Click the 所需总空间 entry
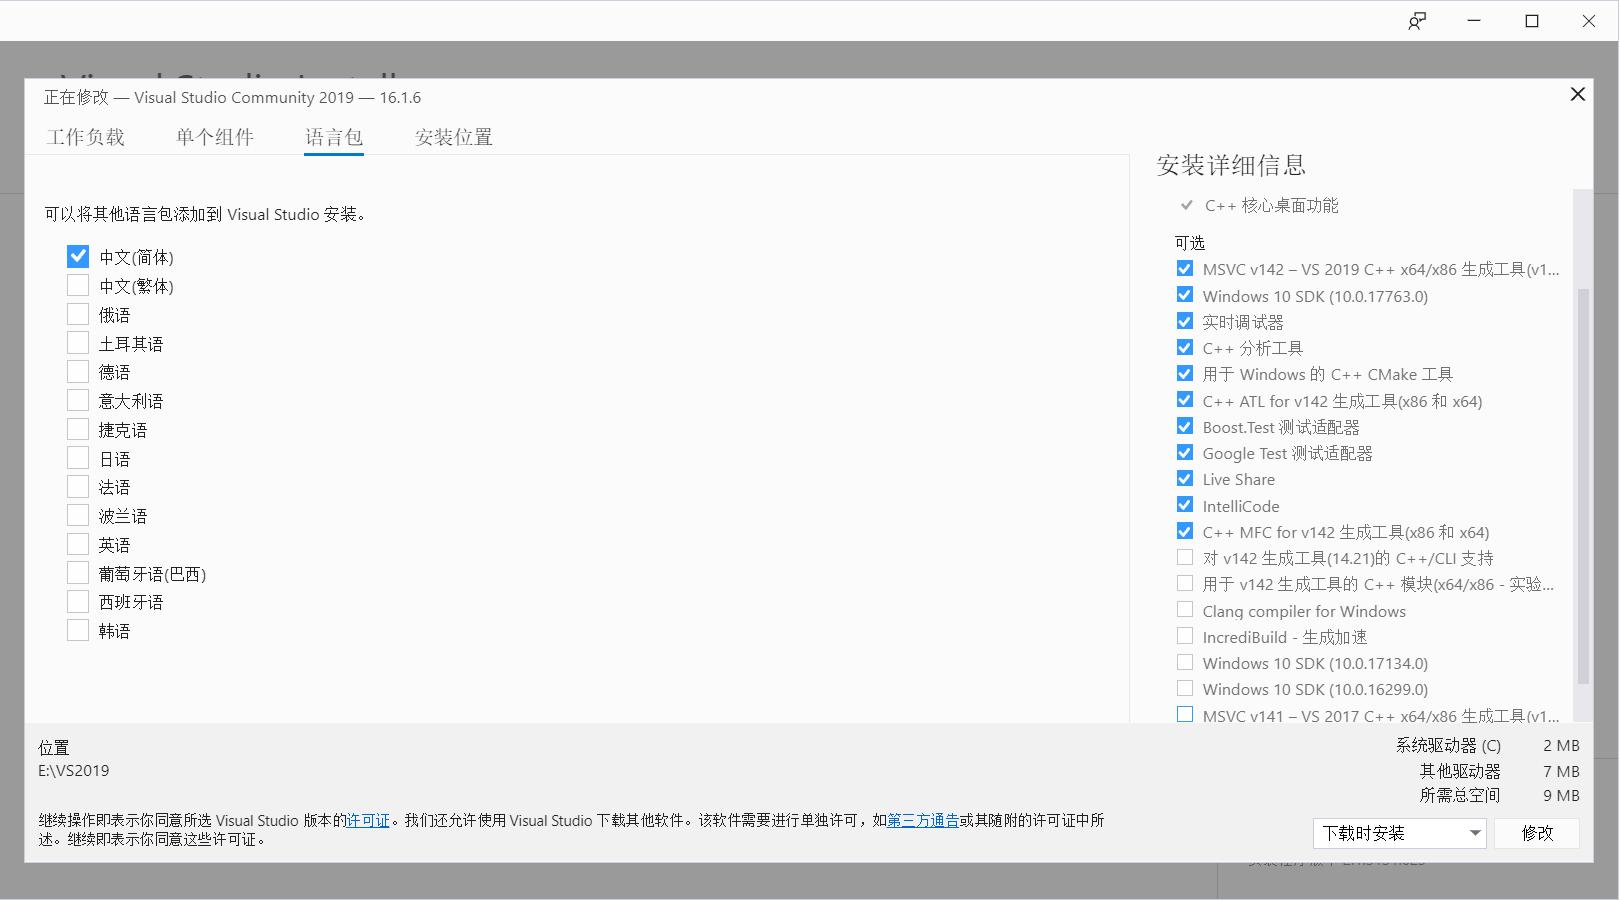The image size is (1620, 900). click(1500, 795)
